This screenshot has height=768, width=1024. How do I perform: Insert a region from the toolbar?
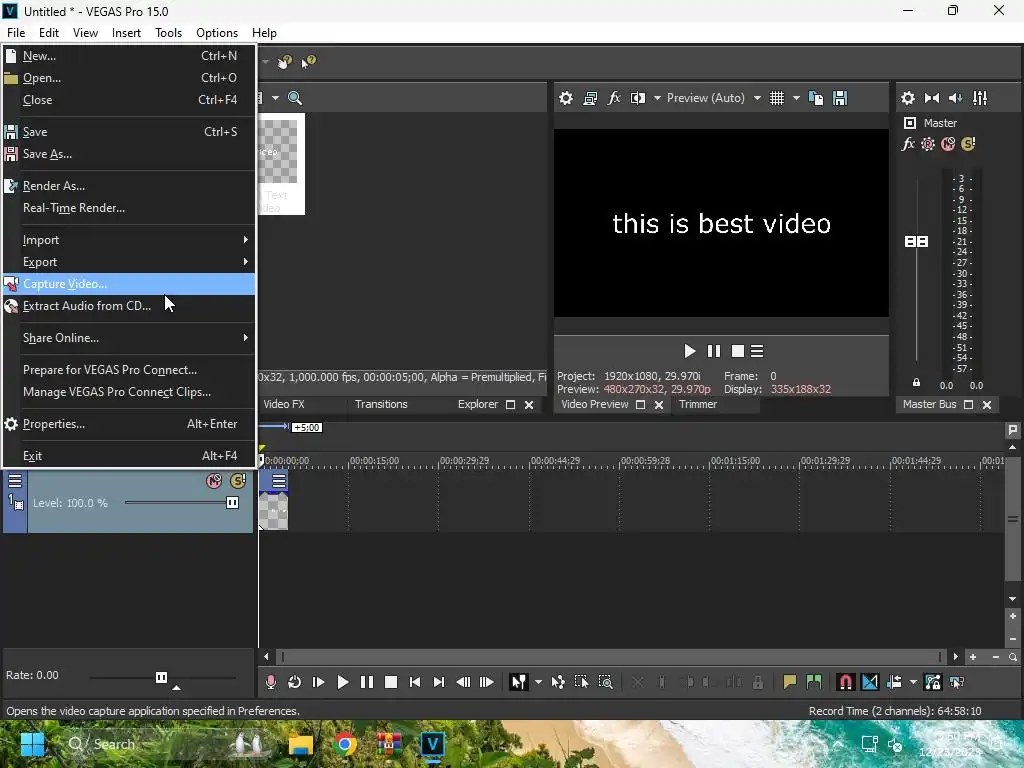(814, 682)
